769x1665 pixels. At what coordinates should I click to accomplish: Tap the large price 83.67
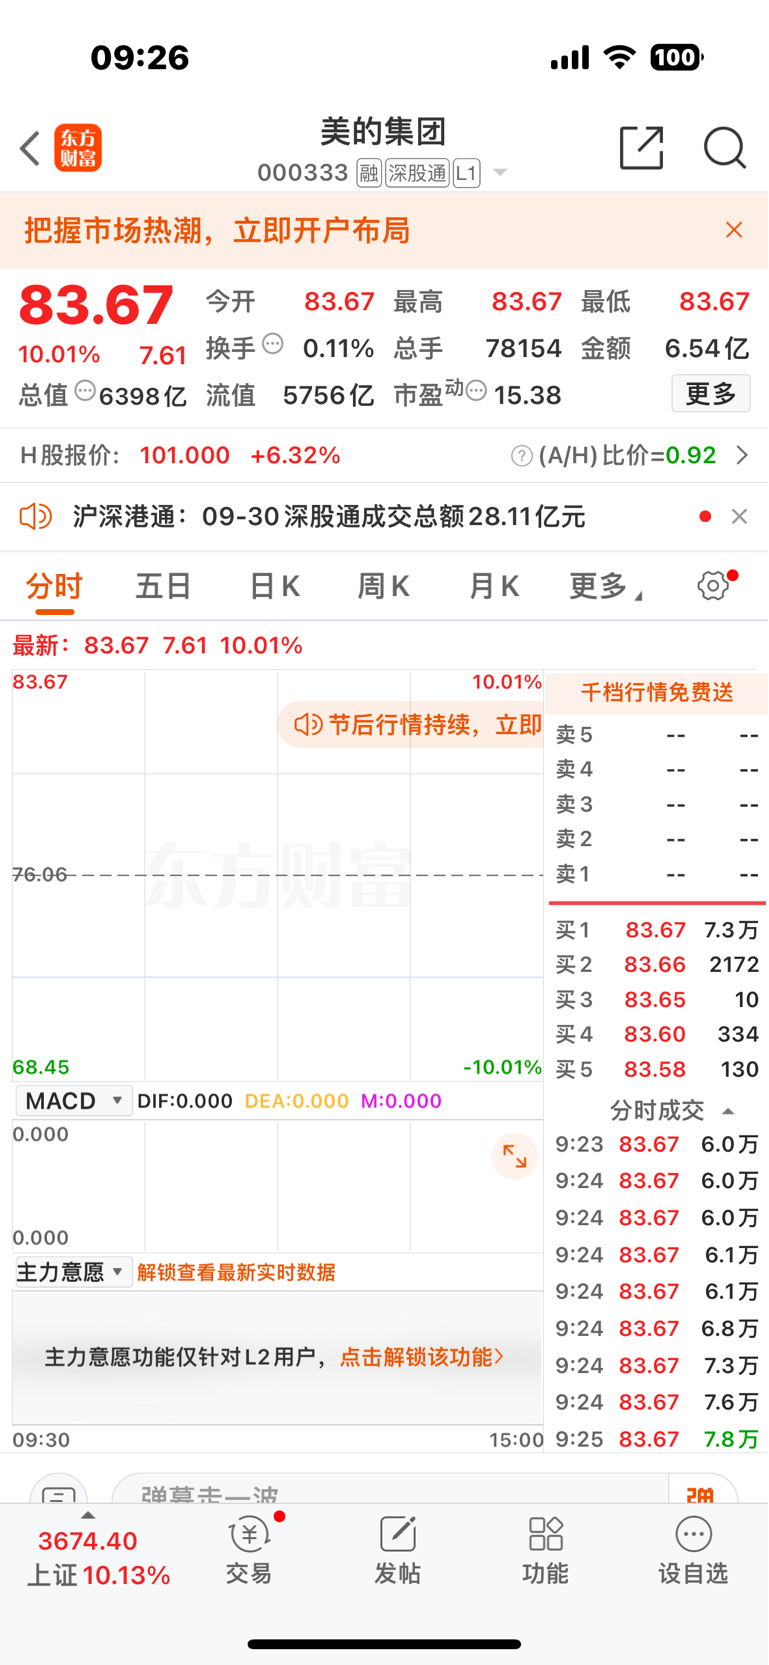point(96,305)
